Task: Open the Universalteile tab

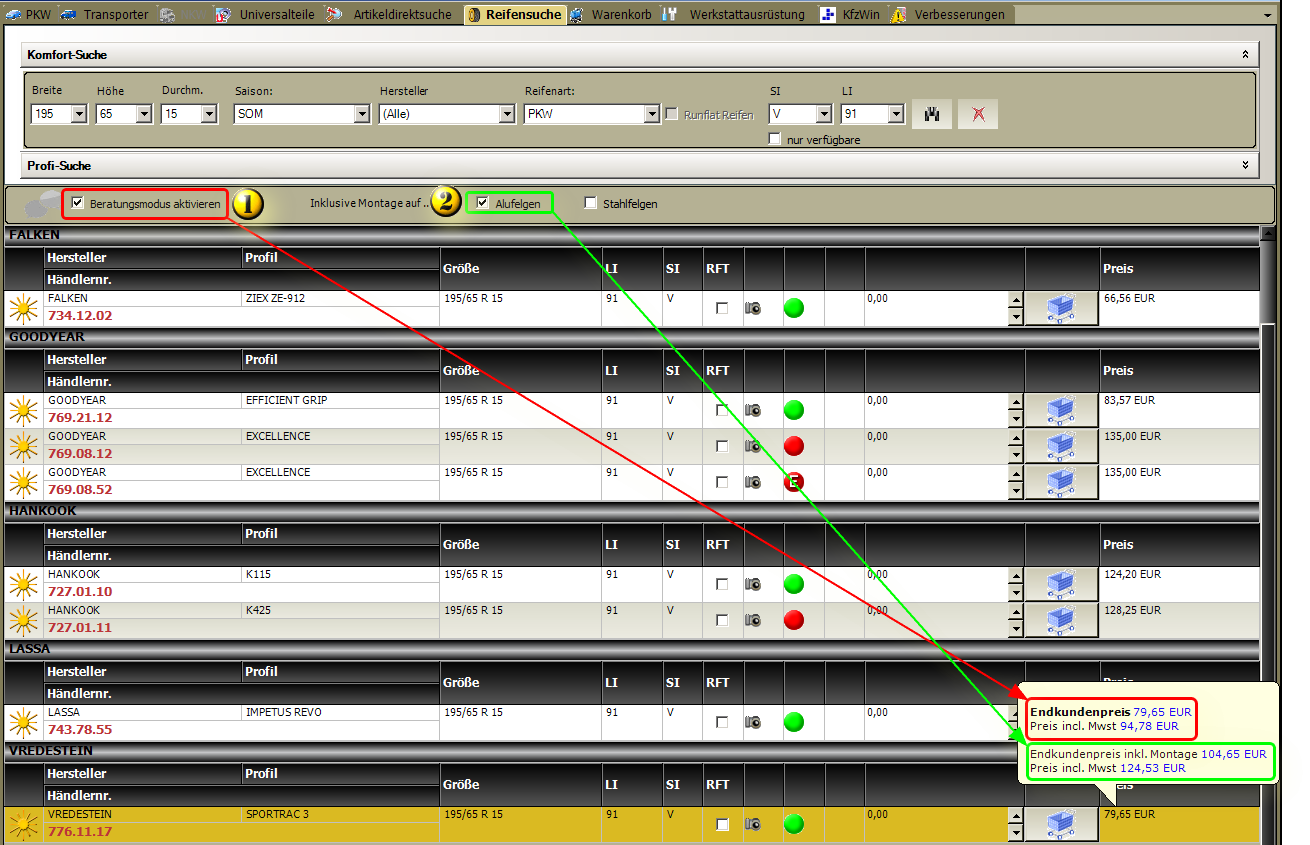Action: pyautogui.click(x=266, y=15)
